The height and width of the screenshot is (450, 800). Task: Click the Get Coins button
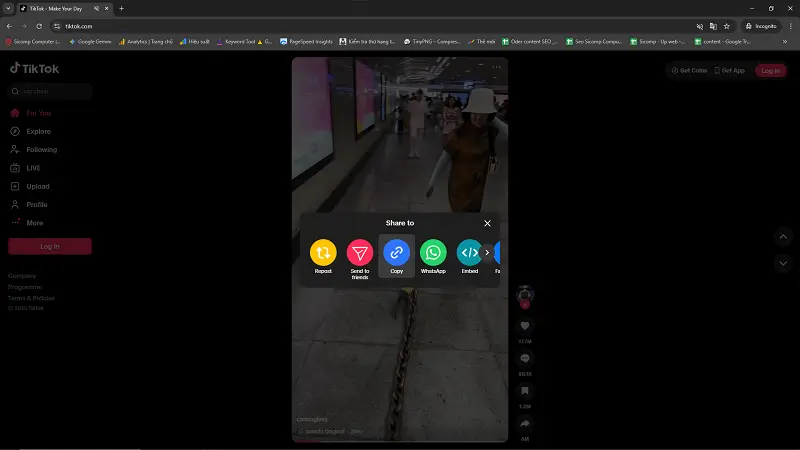pyautogui.click(x=689, y=70)
